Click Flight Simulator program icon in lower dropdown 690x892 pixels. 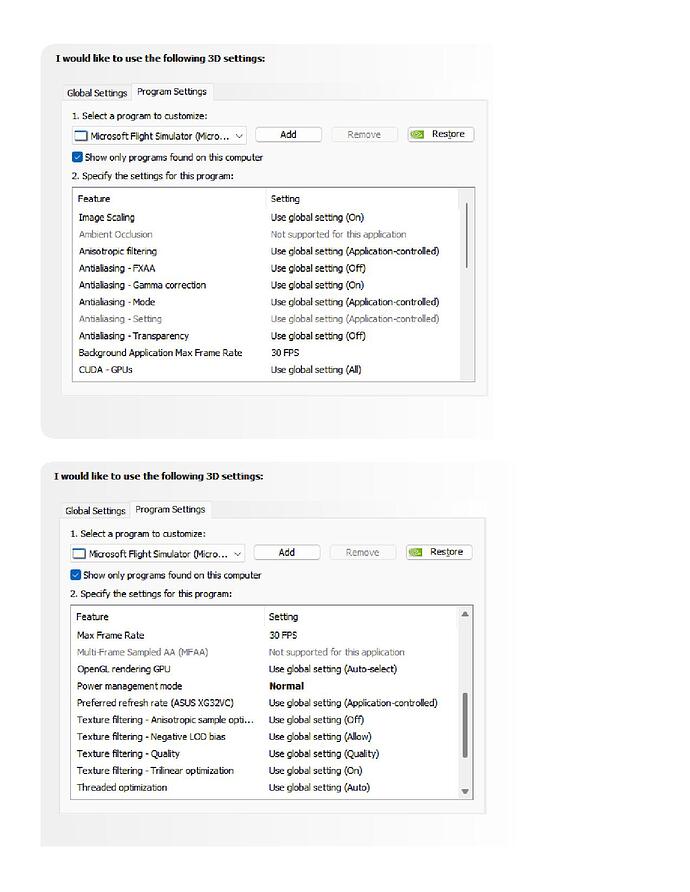[x=80, y=554]
